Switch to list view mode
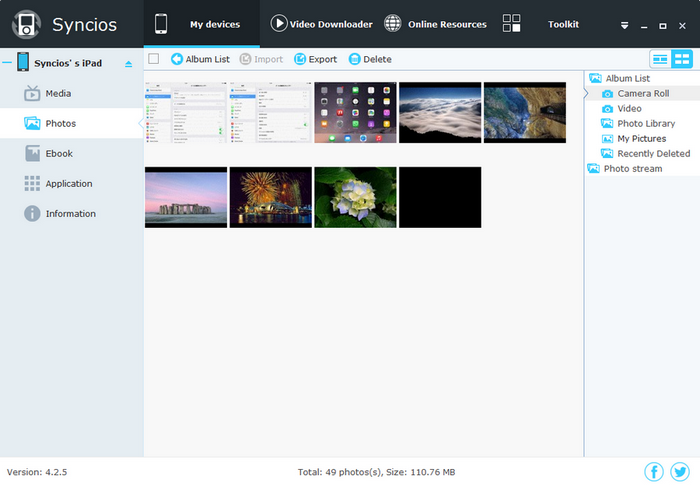This screenshot has width=700, height=487. pos(660,59)
